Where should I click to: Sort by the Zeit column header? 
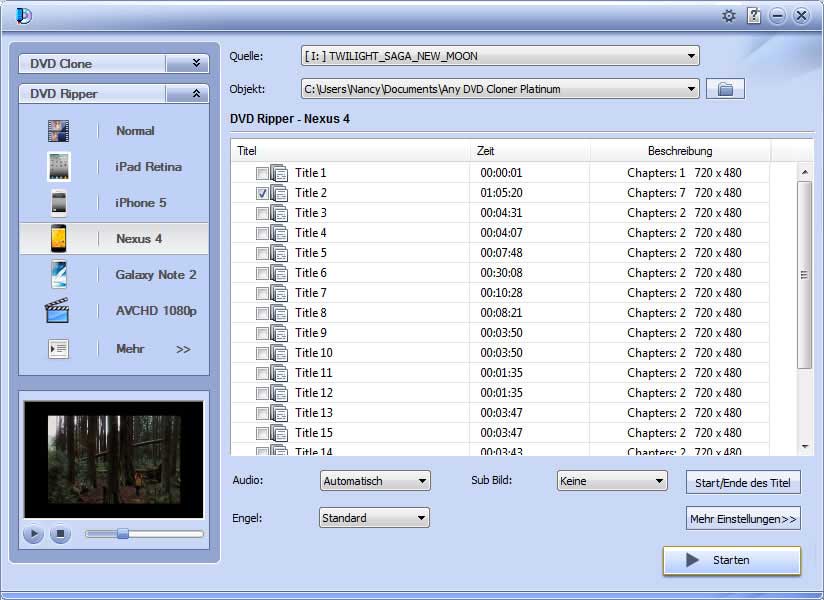(529, 151)
